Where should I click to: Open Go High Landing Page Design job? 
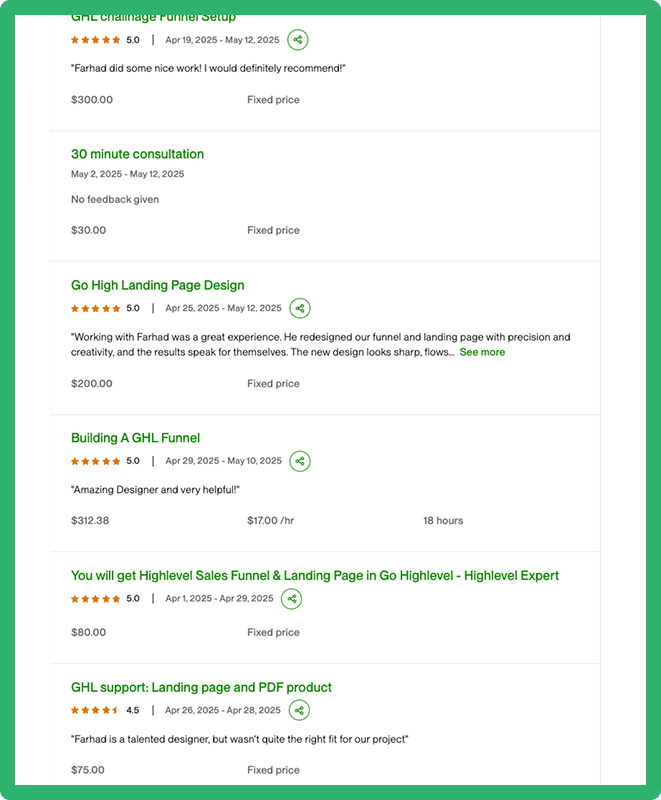tap(157, 285)
